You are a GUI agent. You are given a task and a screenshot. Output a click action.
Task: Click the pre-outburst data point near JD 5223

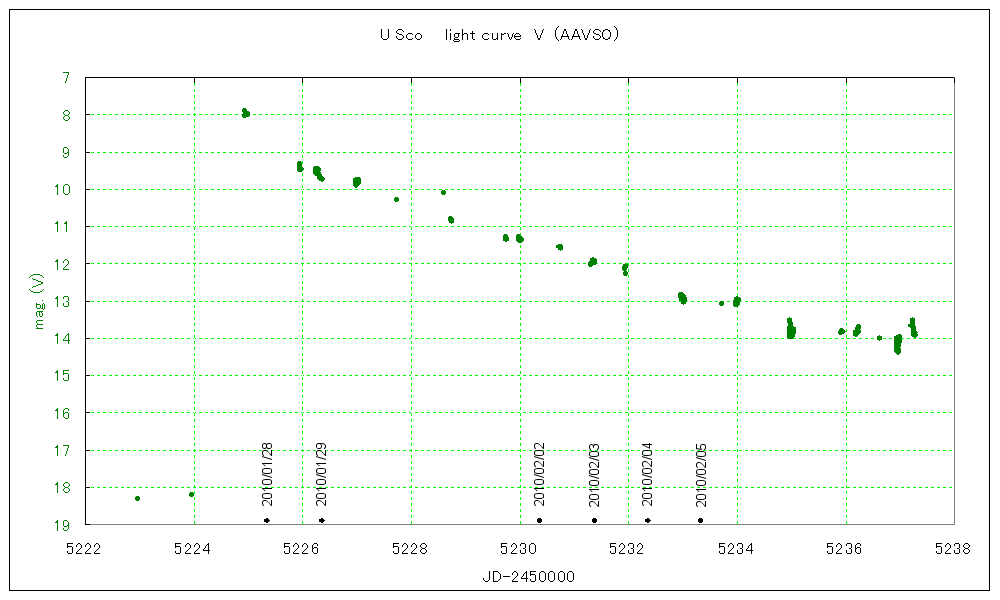pos(137,498)
